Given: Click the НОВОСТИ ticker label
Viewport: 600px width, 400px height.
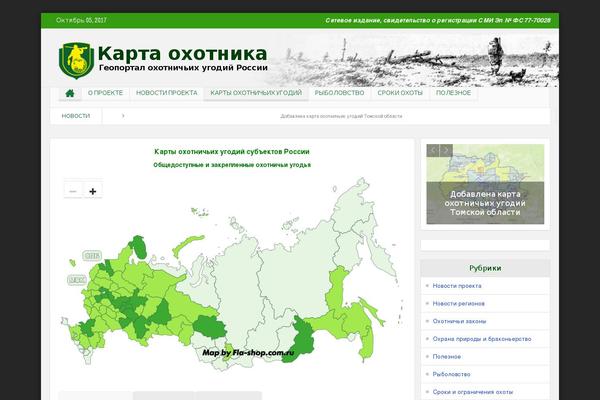Looking at the screenshot, I should [x=76, y=116].
